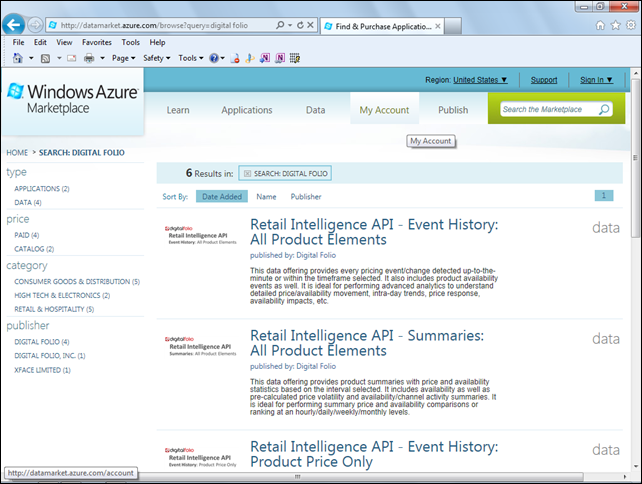642x484 pixels.
Task: Click the Search the Marketplace input field
Action: (x=549, y=109)
